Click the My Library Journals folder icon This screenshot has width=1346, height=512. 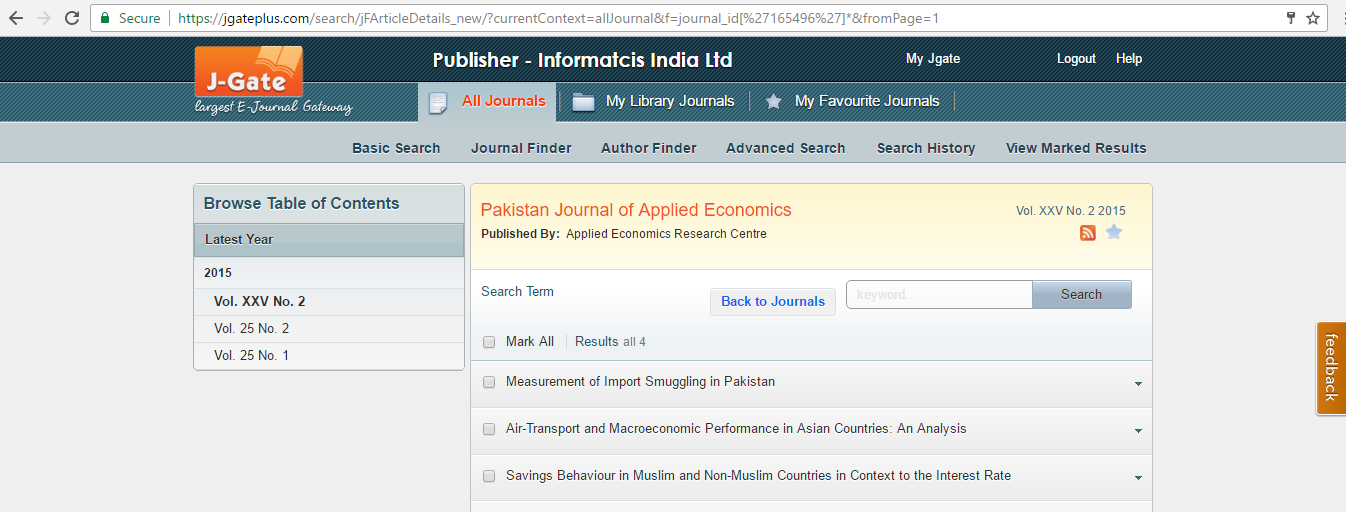(583, 102)
